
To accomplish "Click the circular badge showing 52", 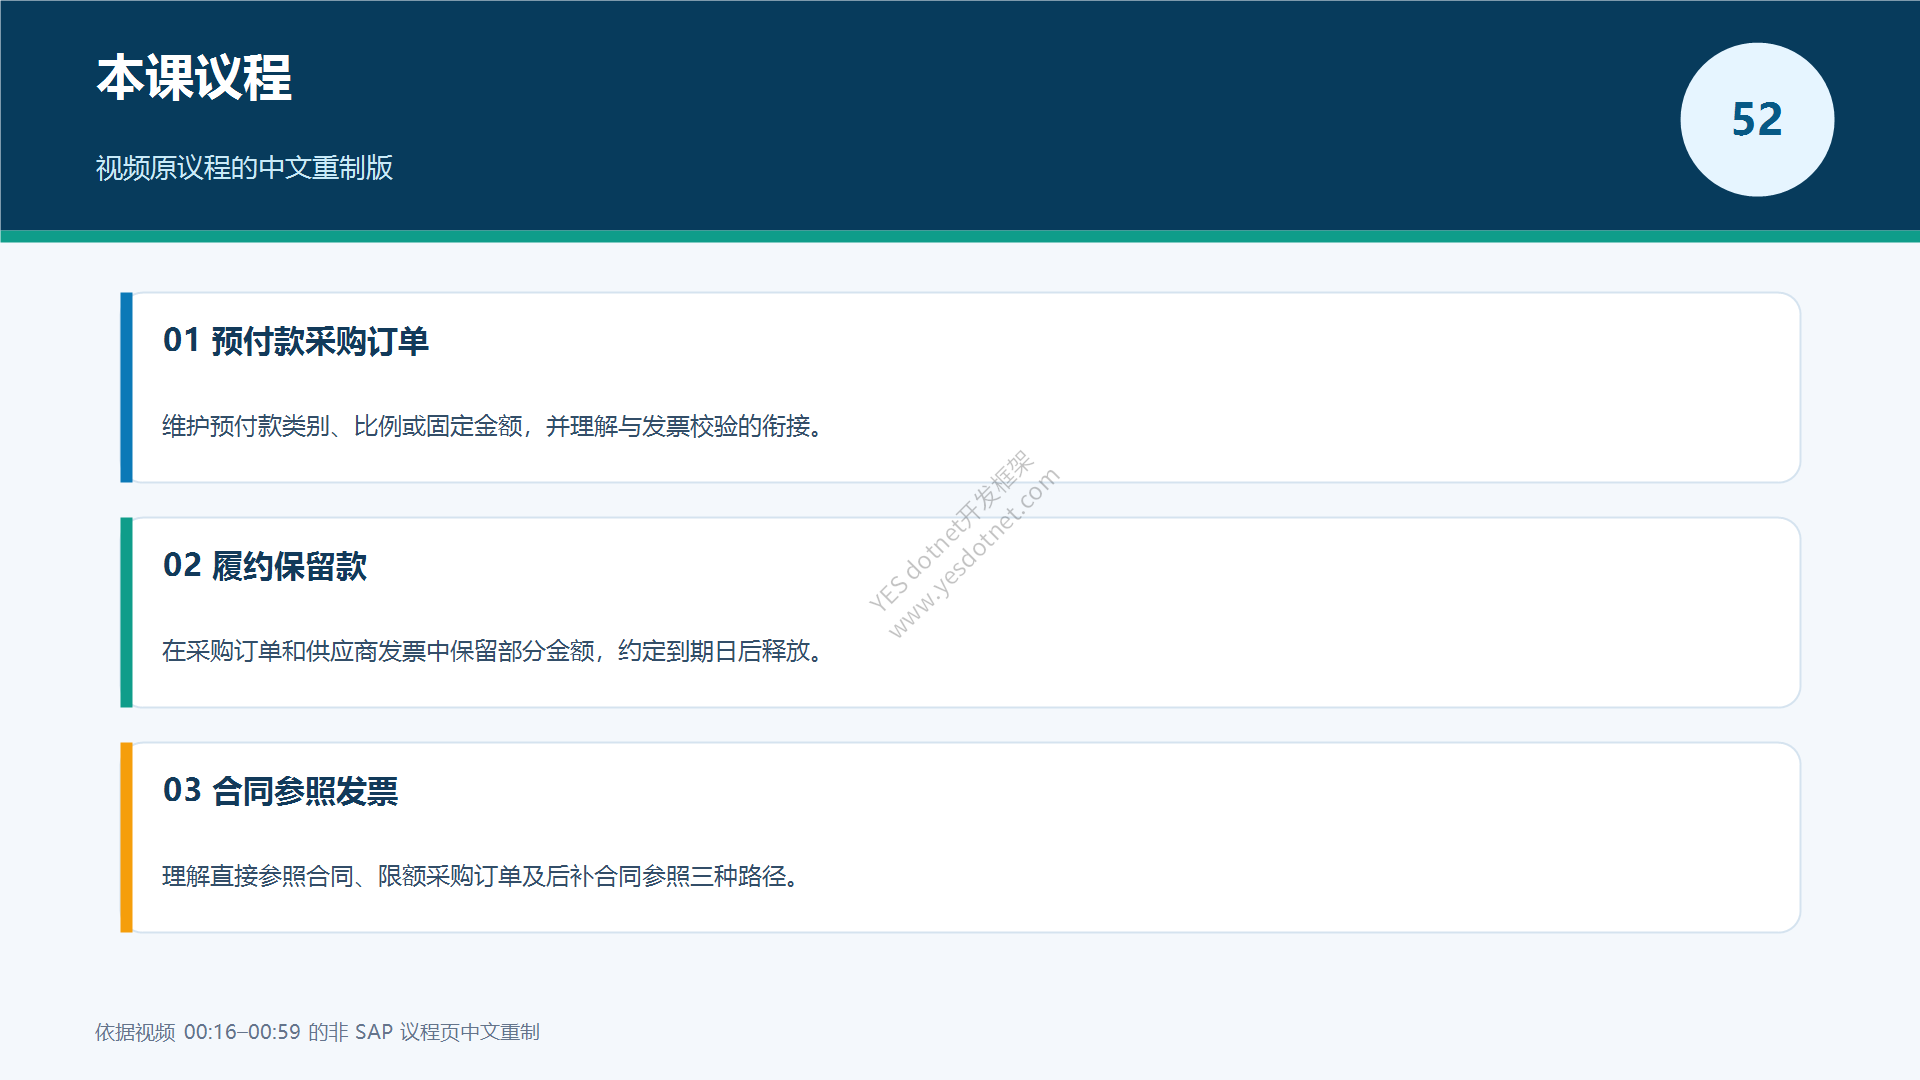I will pyautogui.click(x=1757, y=120).
